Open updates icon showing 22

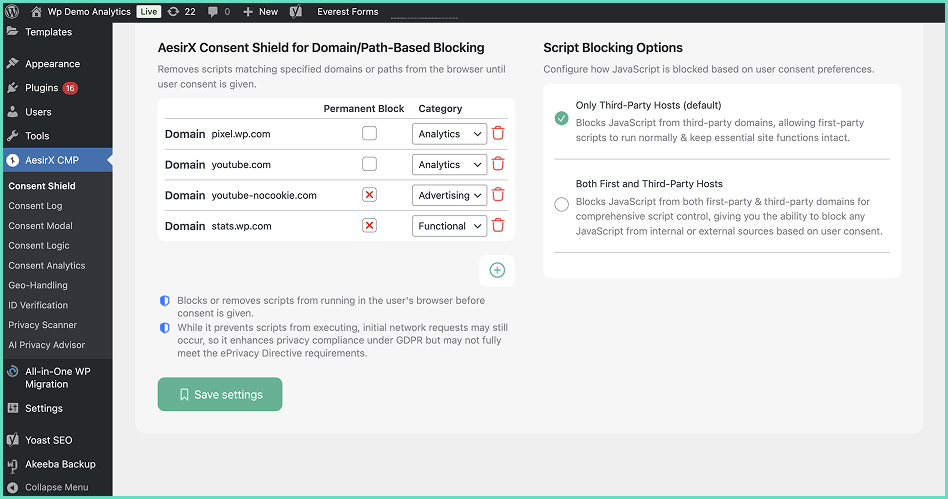pos(174,11)
